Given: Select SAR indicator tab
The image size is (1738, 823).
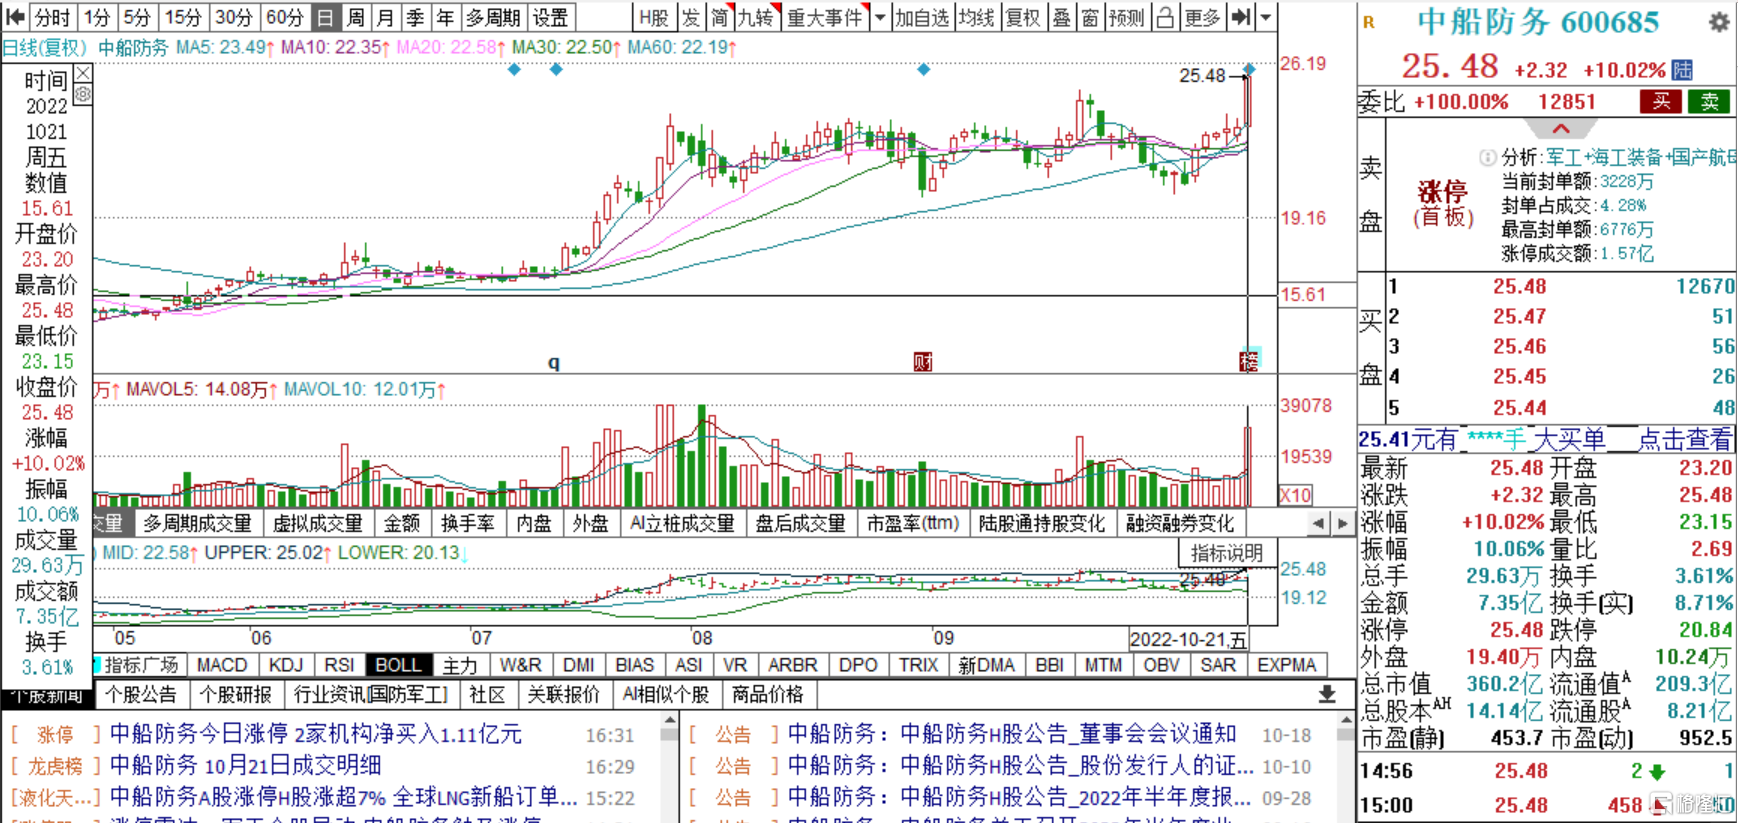Looking at the screenshot, I should click(x=1218, y=665).
